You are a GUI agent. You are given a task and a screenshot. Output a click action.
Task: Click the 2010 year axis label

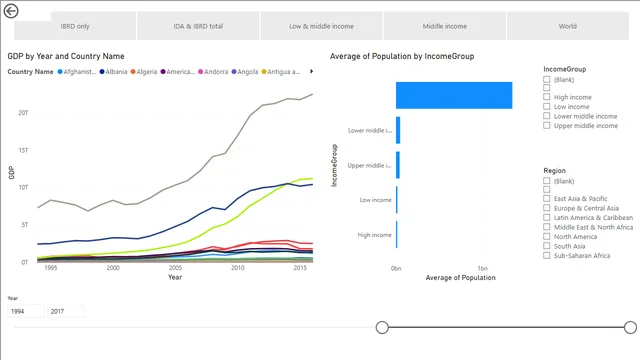coord(238,268)
